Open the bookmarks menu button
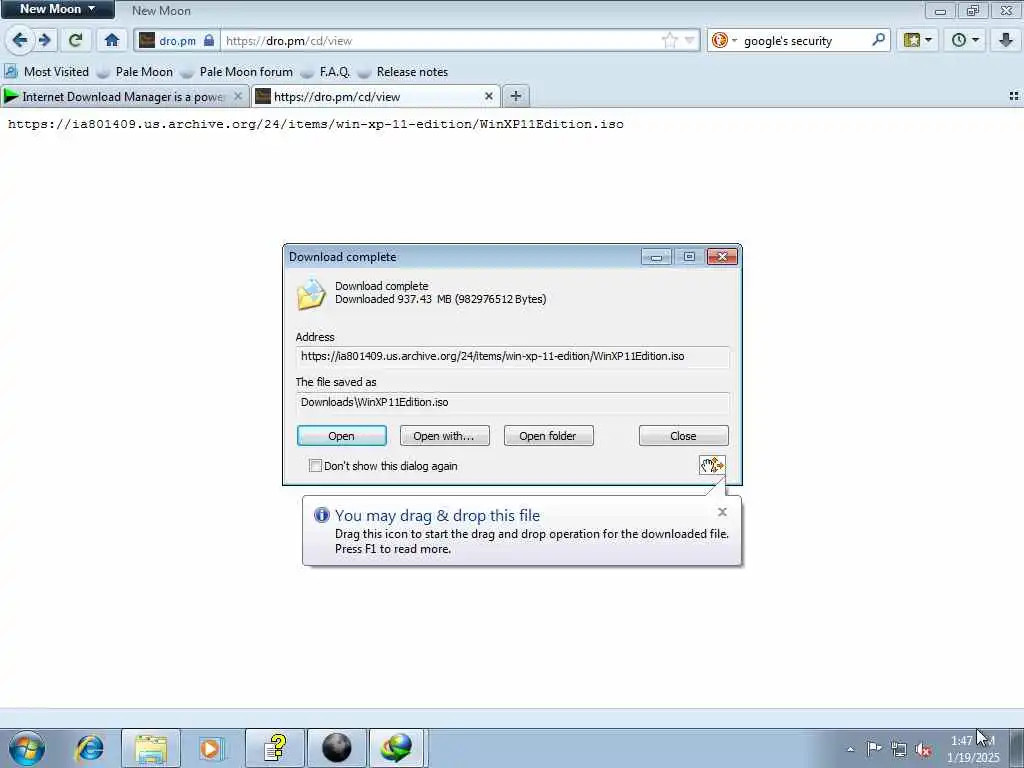 point(918,40)
